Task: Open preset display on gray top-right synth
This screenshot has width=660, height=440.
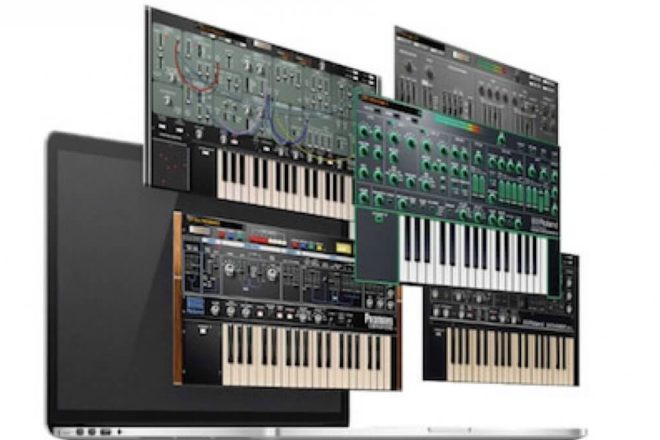Action: [x=461, y=56]
